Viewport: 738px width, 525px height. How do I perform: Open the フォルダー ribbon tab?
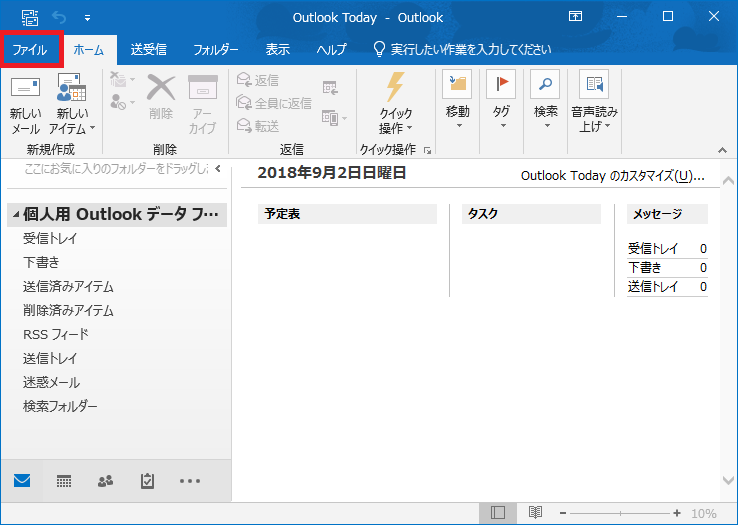coord(216,49)
